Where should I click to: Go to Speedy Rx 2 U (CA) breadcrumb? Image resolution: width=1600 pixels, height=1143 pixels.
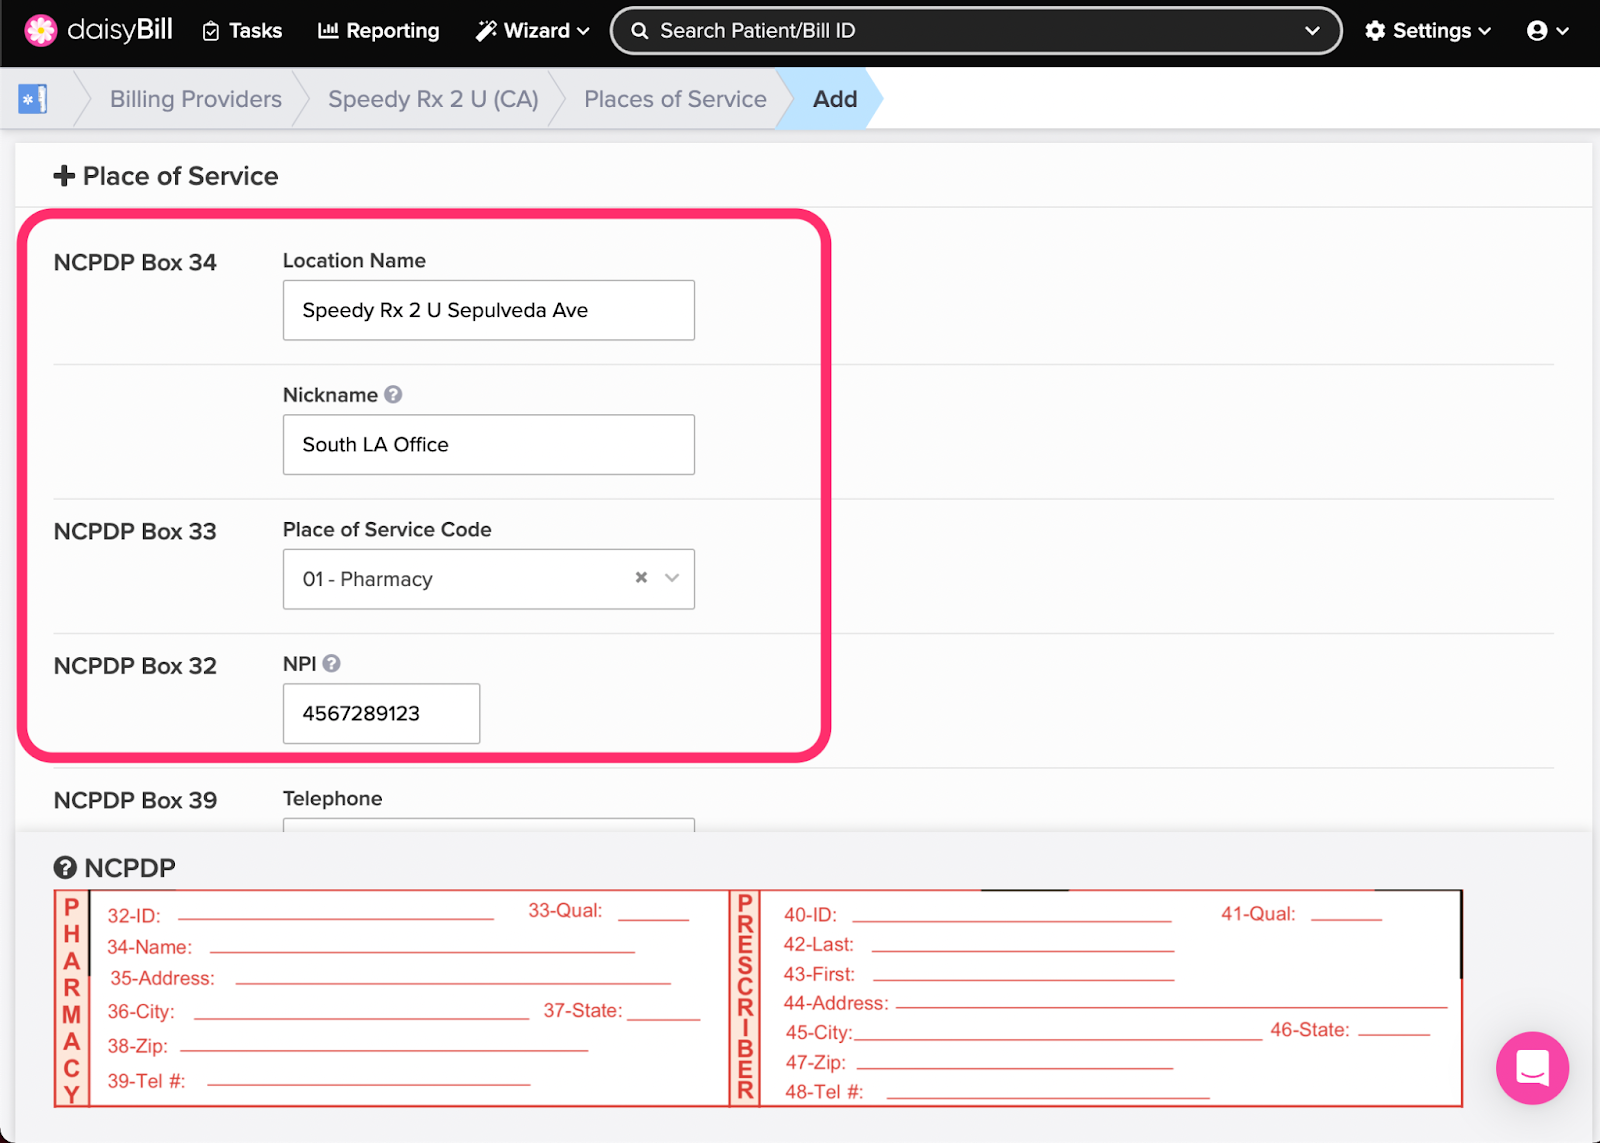(433, 99)
